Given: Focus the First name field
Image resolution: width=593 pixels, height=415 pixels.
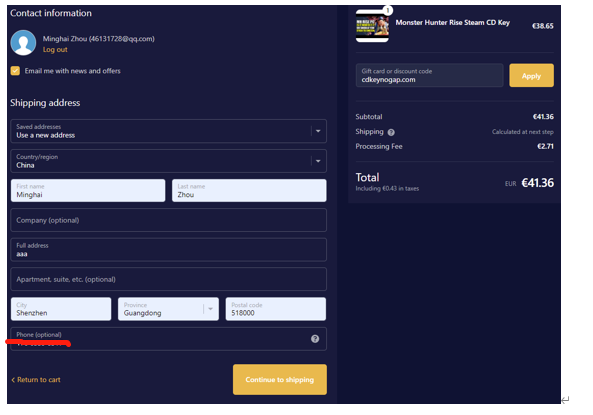Looking at the screenshot, I should tap(88, 191).
